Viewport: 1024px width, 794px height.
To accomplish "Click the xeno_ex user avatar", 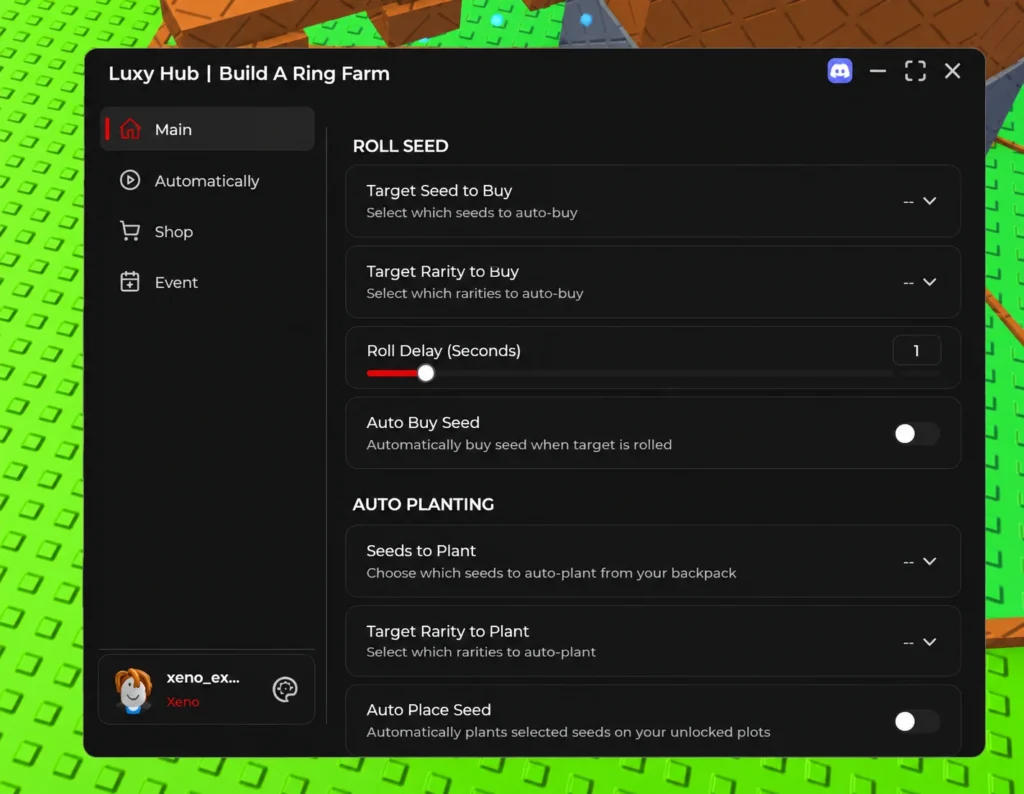I will [133, 690].
